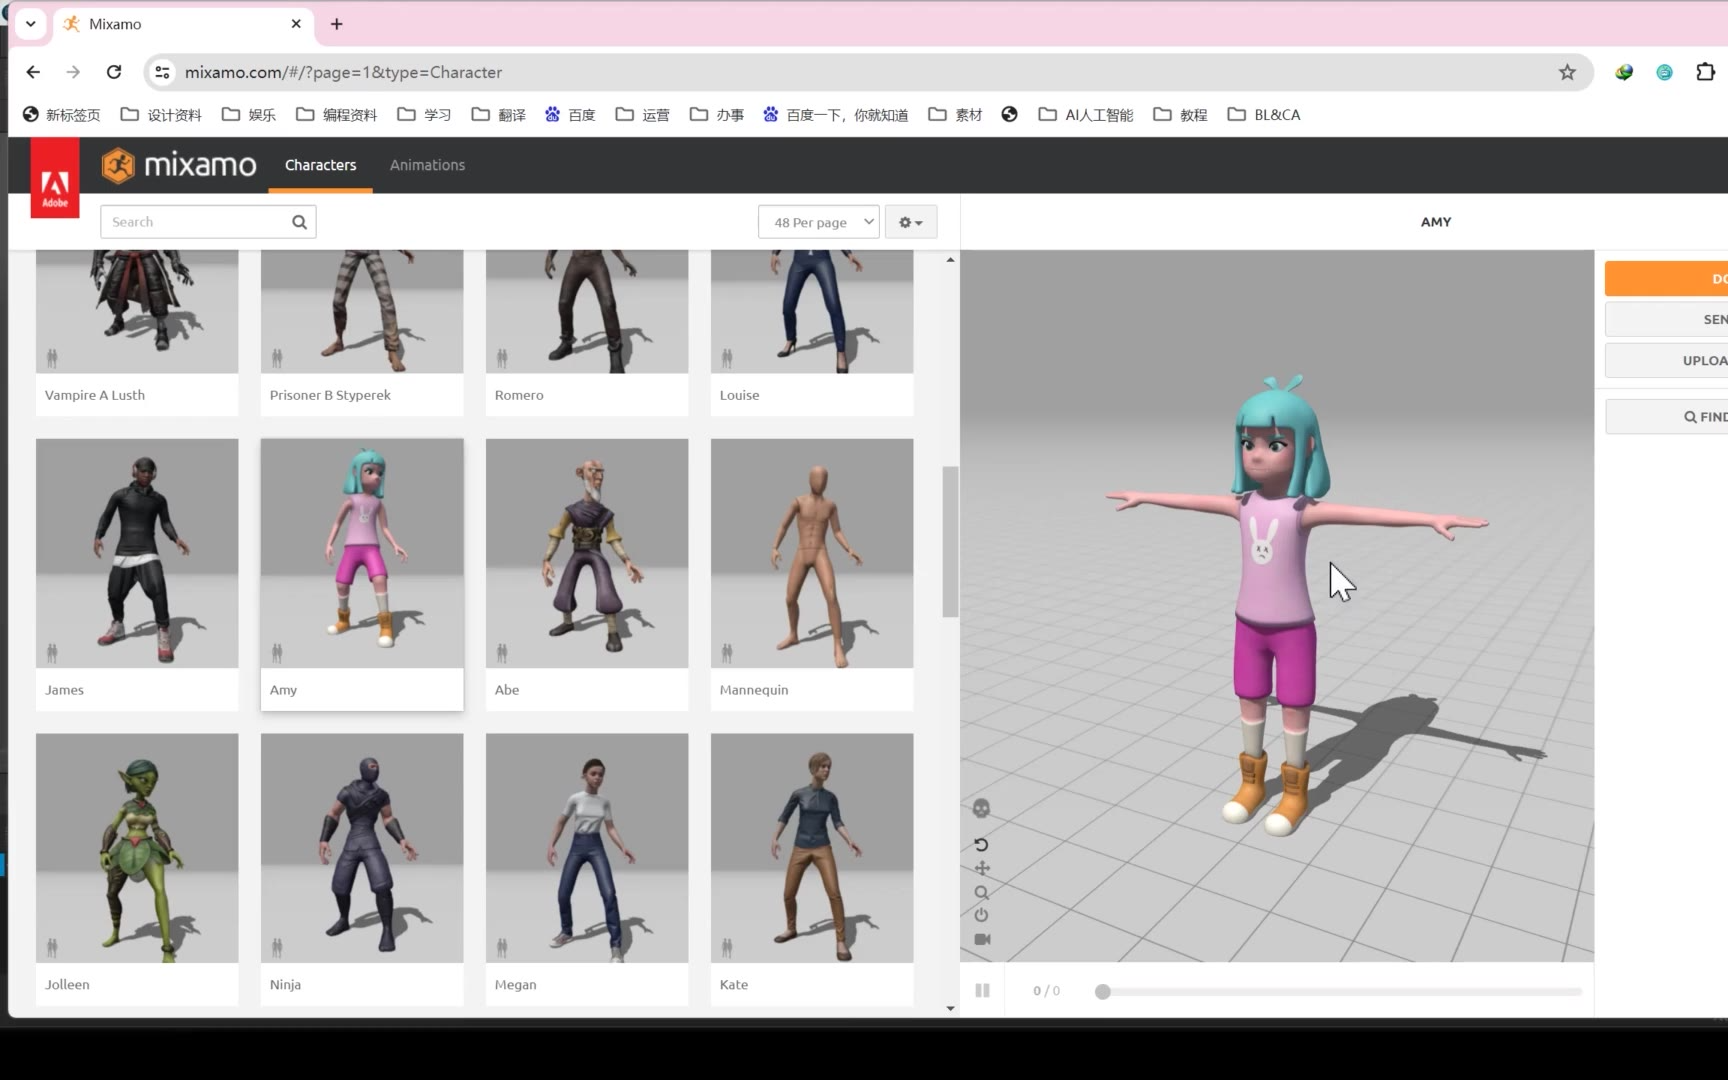The image size is (1728, 1080).
Task: Pause the animation playback
Action: pos(982,990)
